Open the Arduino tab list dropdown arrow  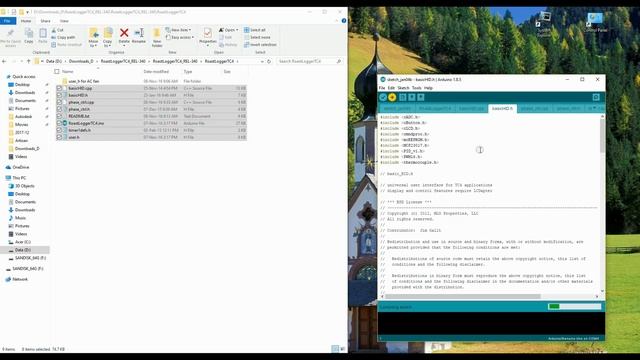pos(595,108)
